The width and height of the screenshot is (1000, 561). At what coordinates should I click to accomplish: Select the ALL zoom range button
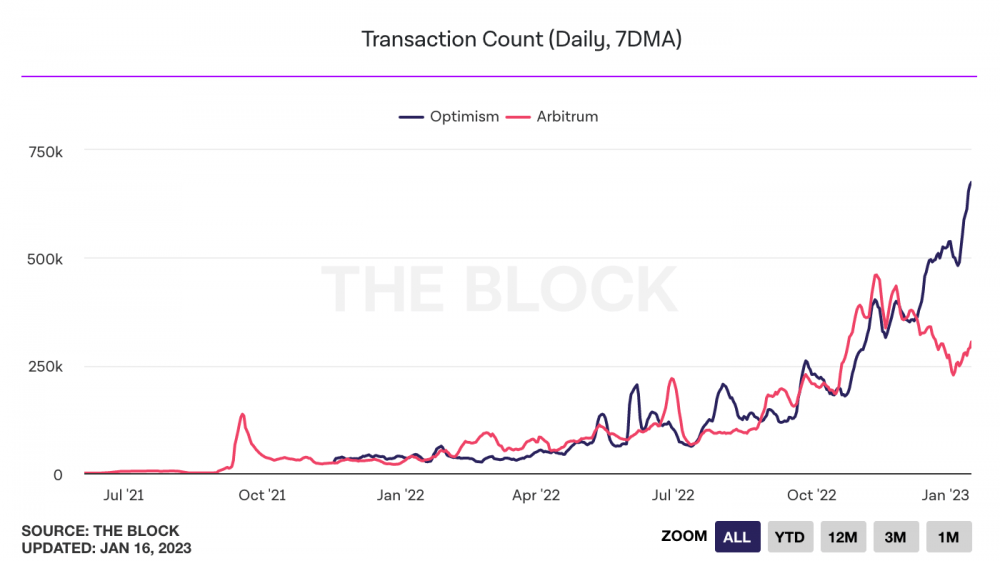point(737,537)
